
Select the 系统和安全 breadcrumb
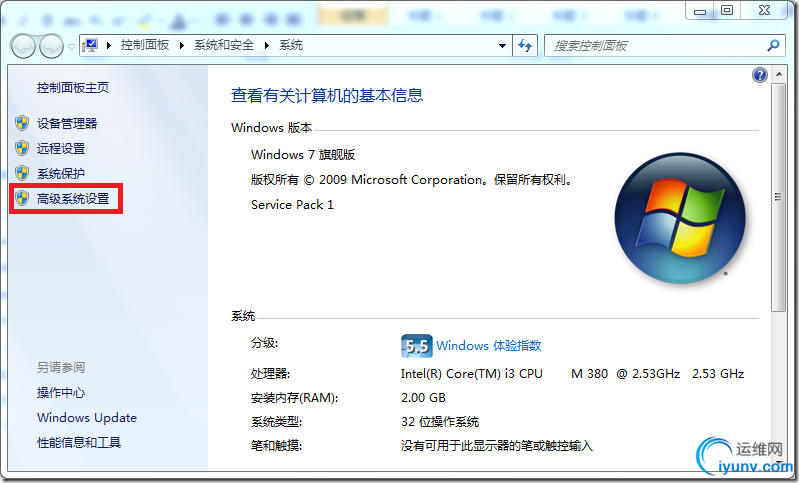[224, 45]
